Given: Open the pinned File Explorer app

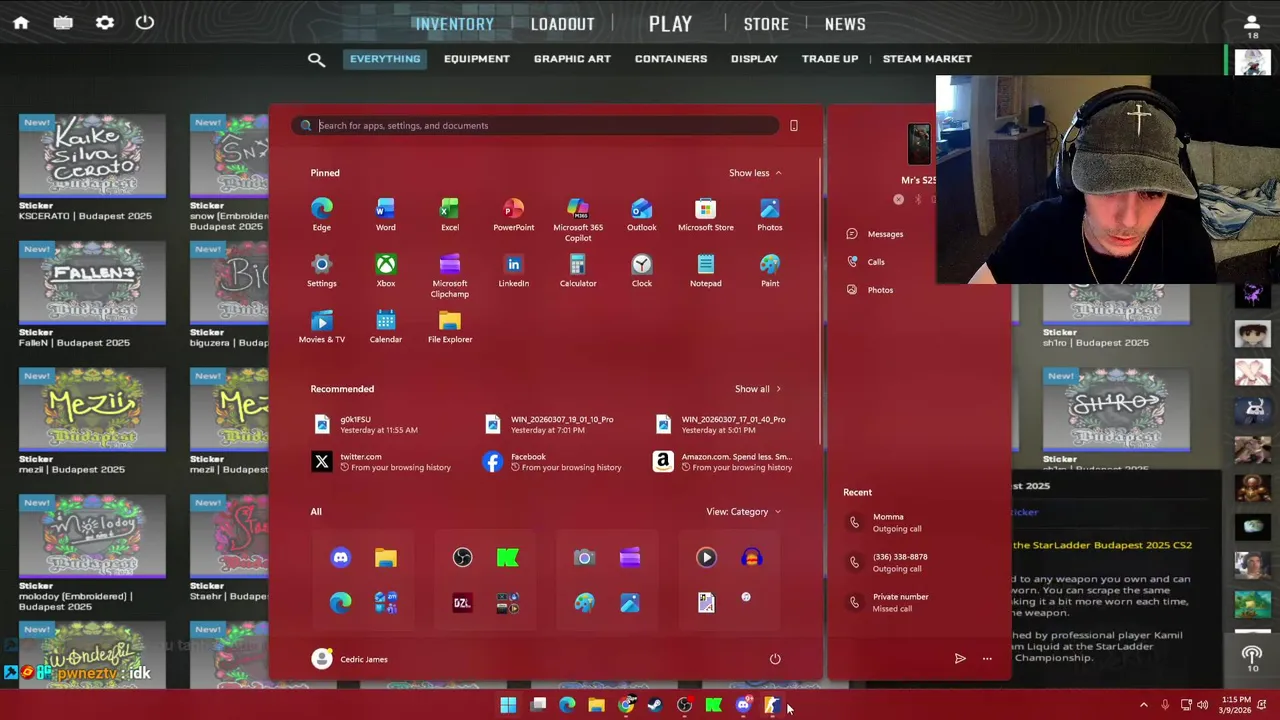Looking at the screenshot, I should point(450,326).
